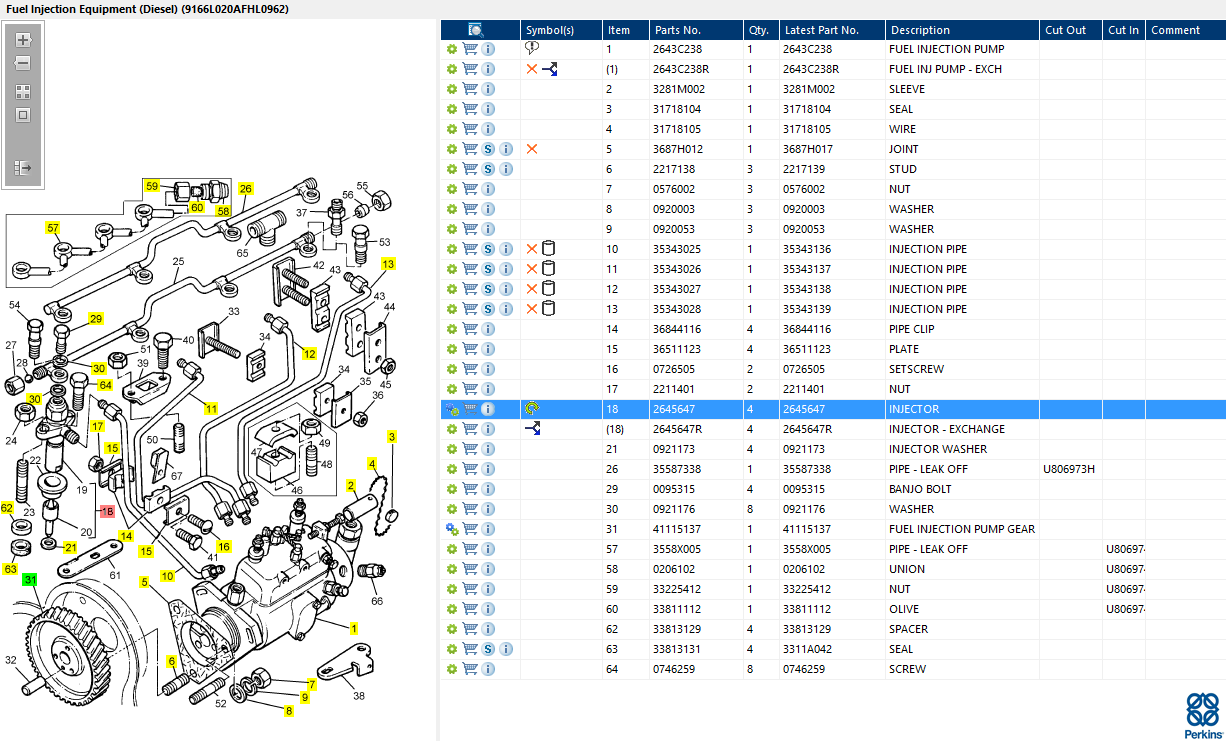Click yellow callout 26 on diagram
The width and height of the screenshot is (1226, 741).
[x=246, y=188]
